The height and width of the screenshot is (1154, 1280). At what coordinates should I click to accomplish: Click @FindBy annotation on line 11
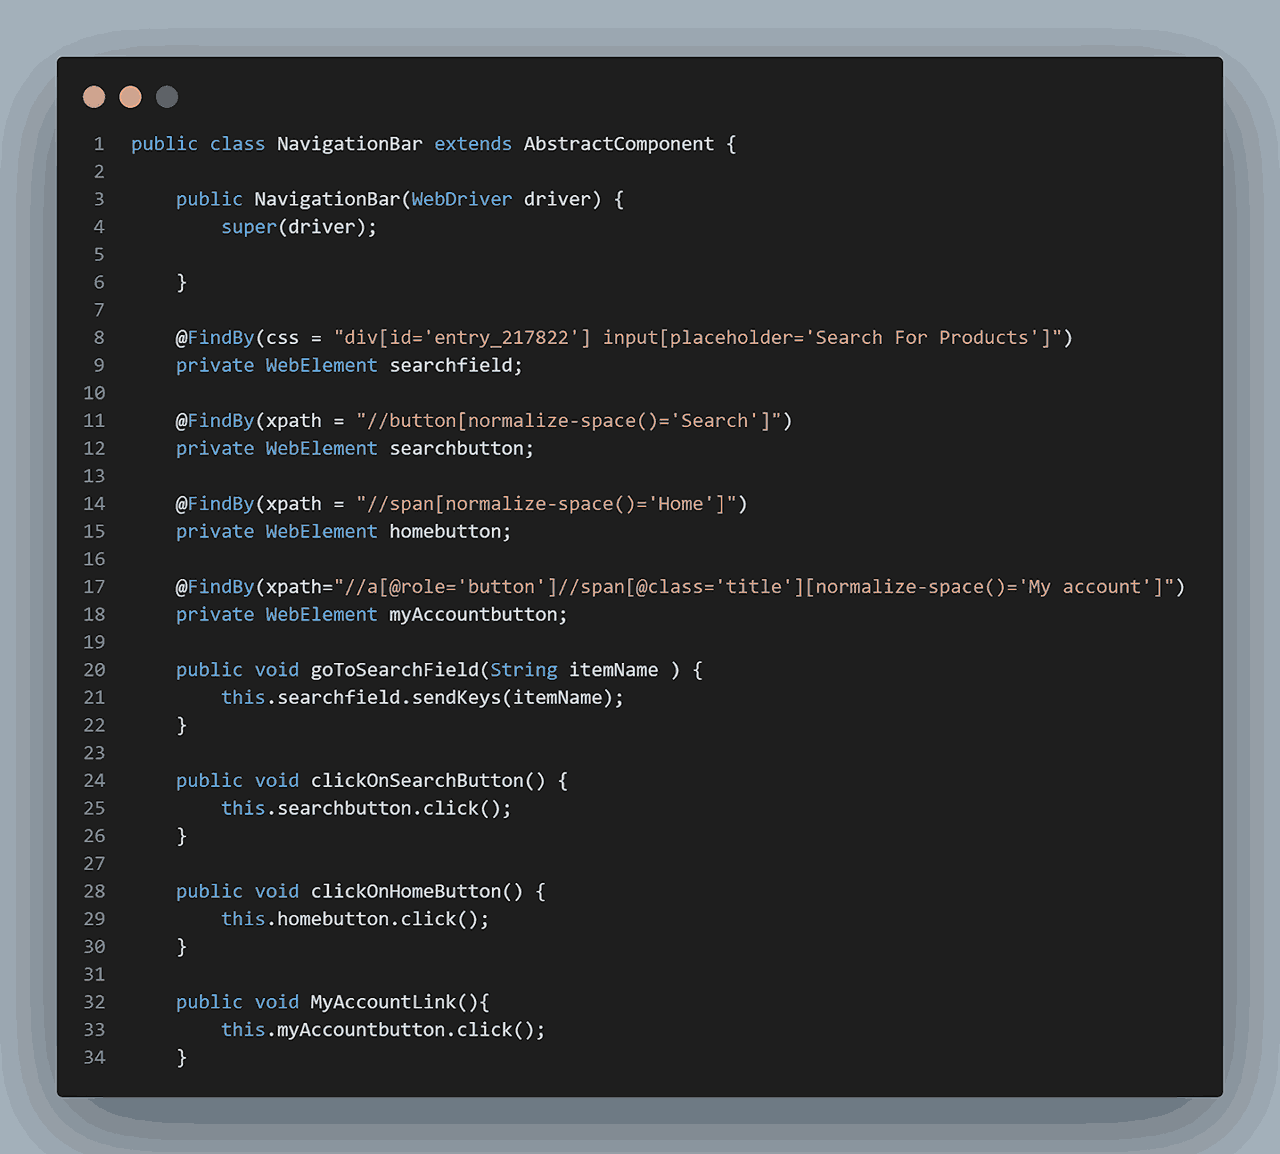tap(215, 421)
